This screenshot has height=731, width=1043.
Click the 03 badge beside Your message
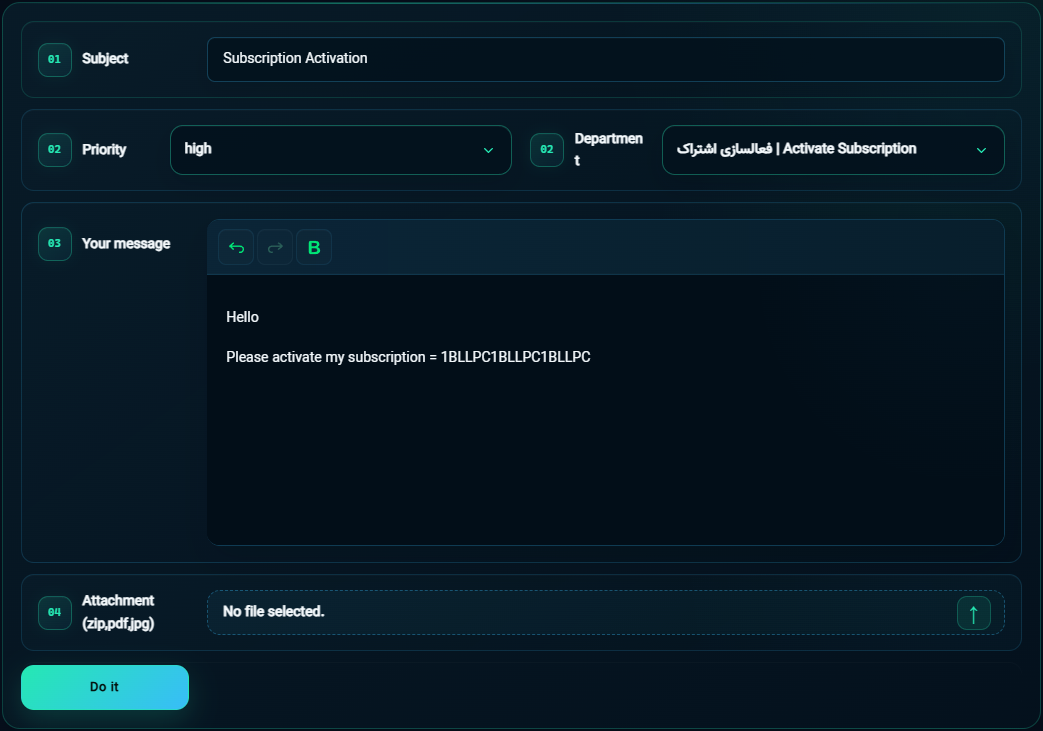(55, 243)
